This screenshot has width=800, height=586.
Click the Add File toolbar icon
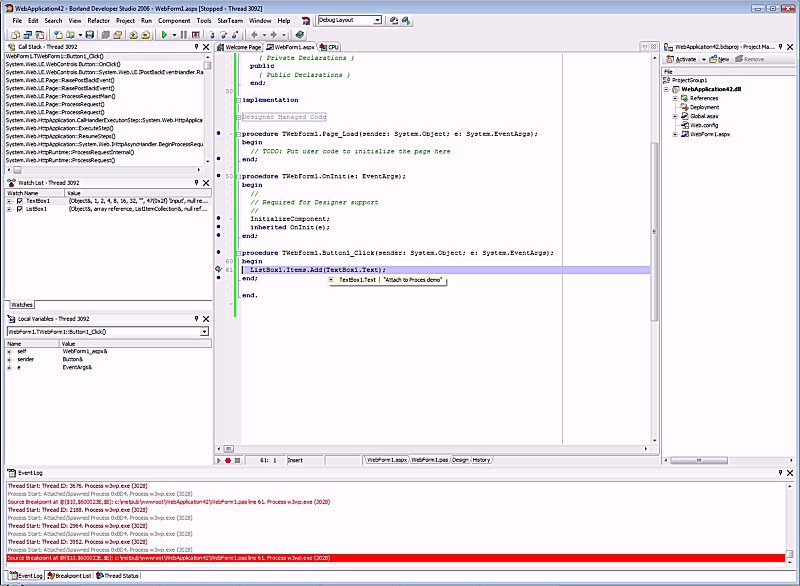133,35
